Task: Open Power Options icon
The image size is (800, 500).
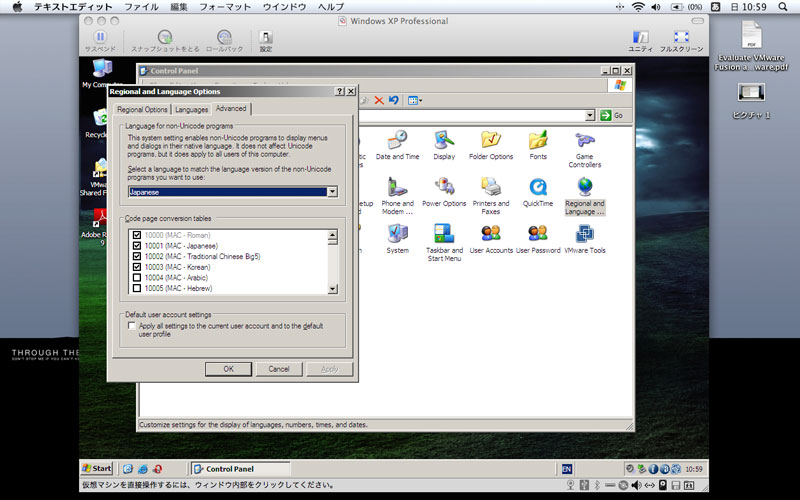Action: [444, 192]
